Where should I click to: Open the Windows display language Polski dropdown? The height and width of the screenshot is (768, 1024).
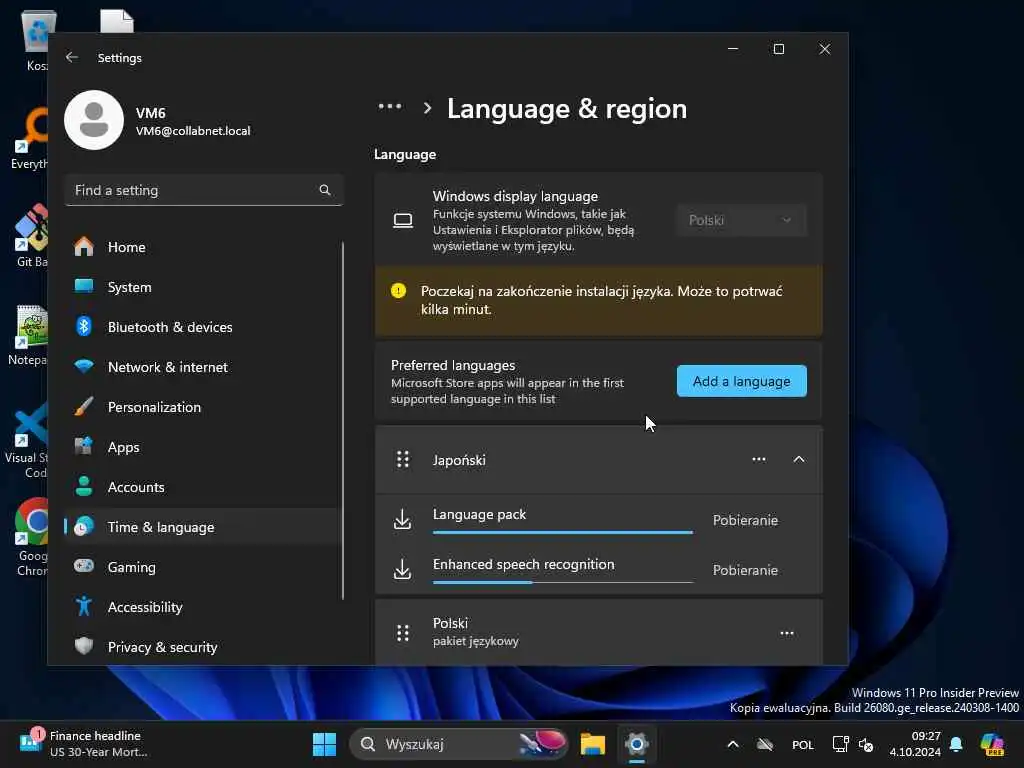click(741, 221)
